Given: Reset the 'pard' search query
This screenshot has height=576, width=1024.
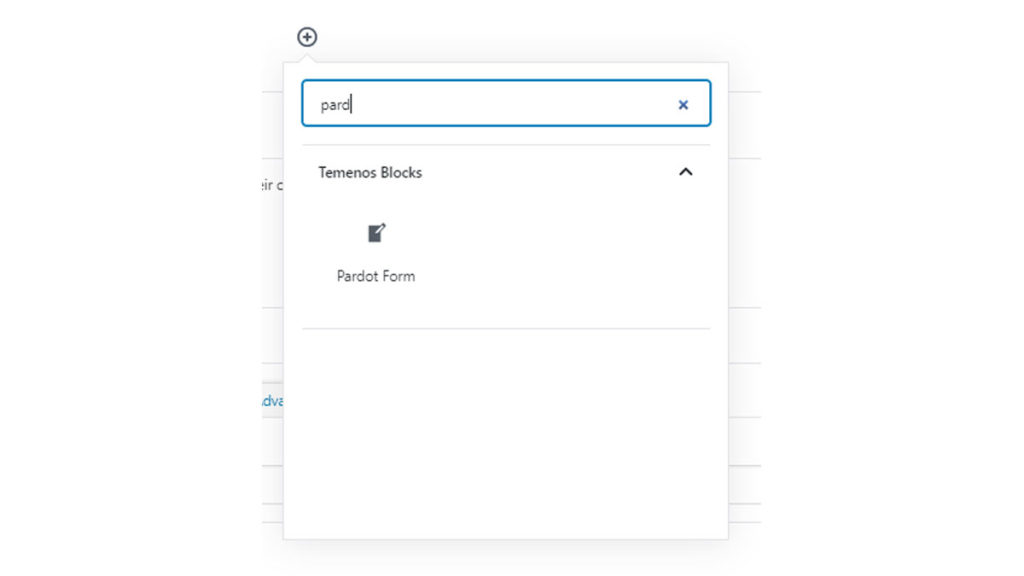Looking at the screenshot, I should (683, 104).
